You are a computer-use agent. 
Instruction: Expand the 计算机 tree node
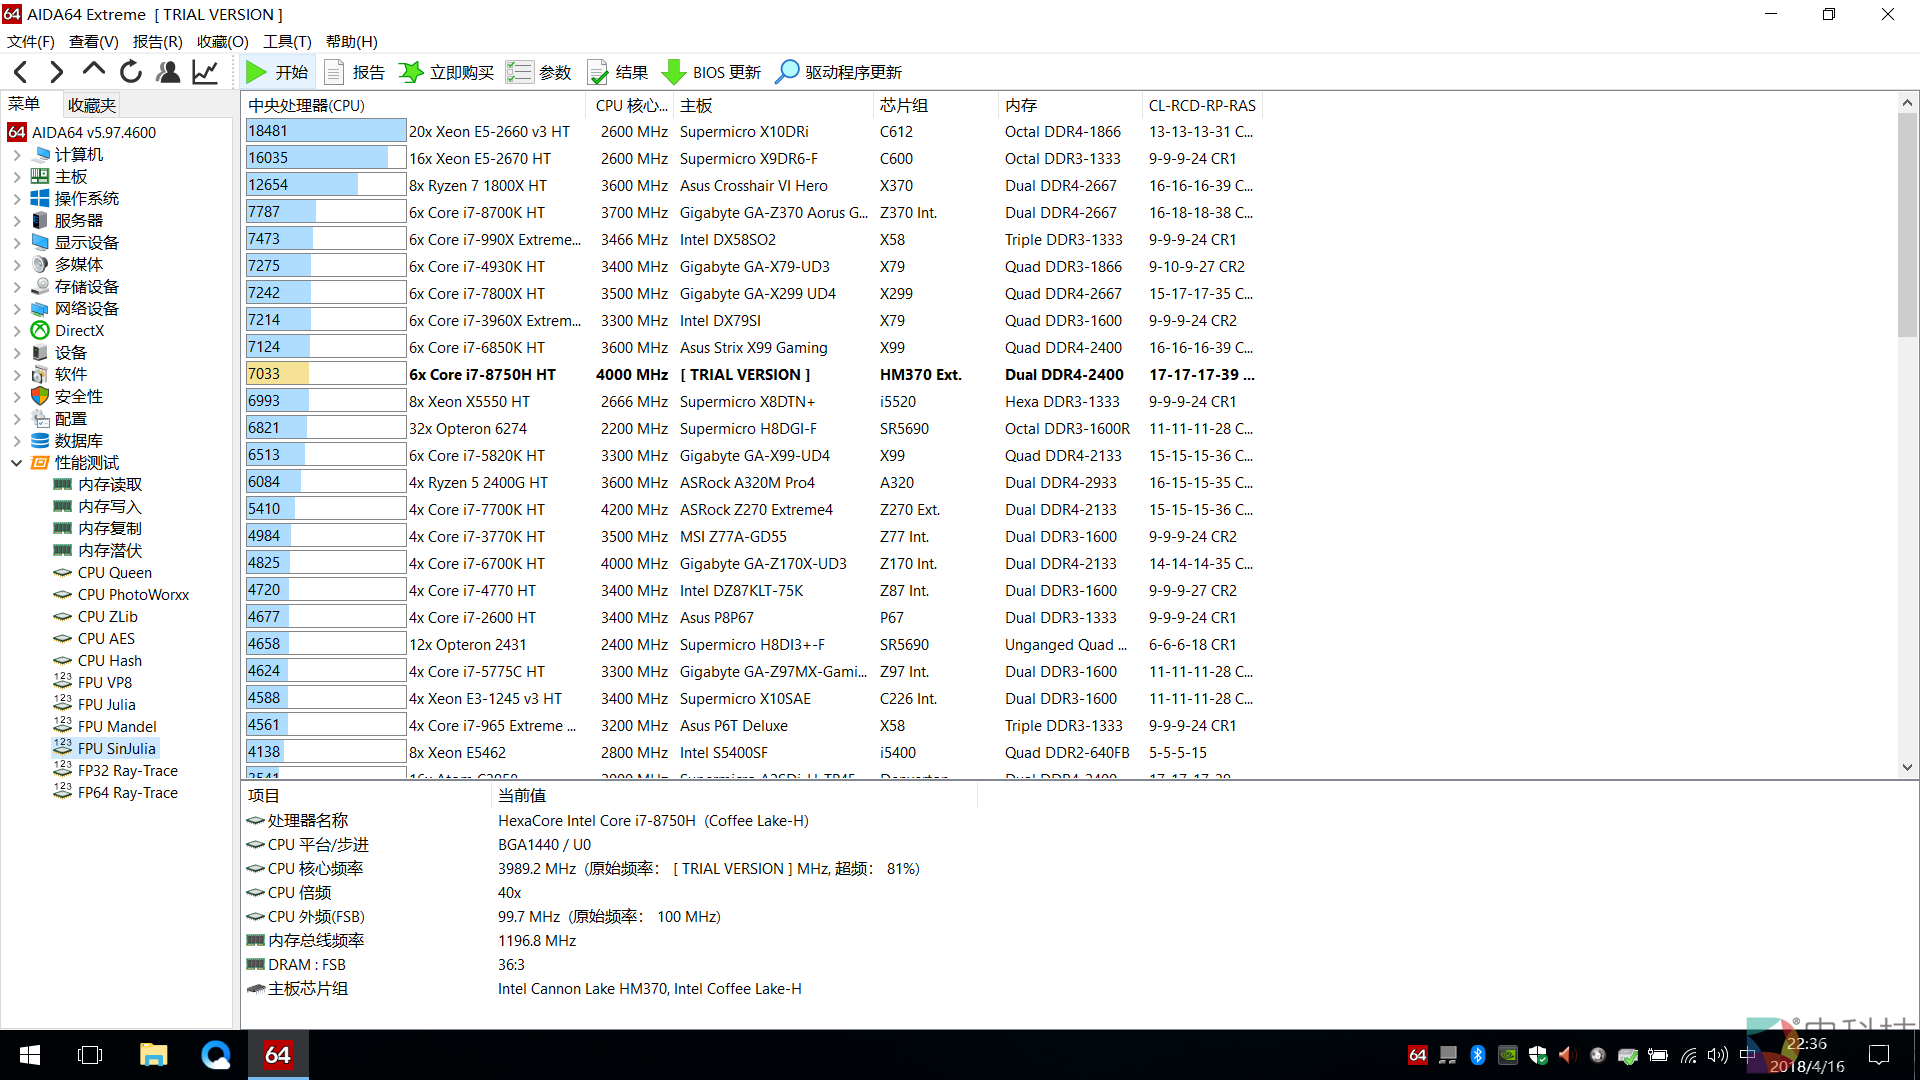(17, 155)
